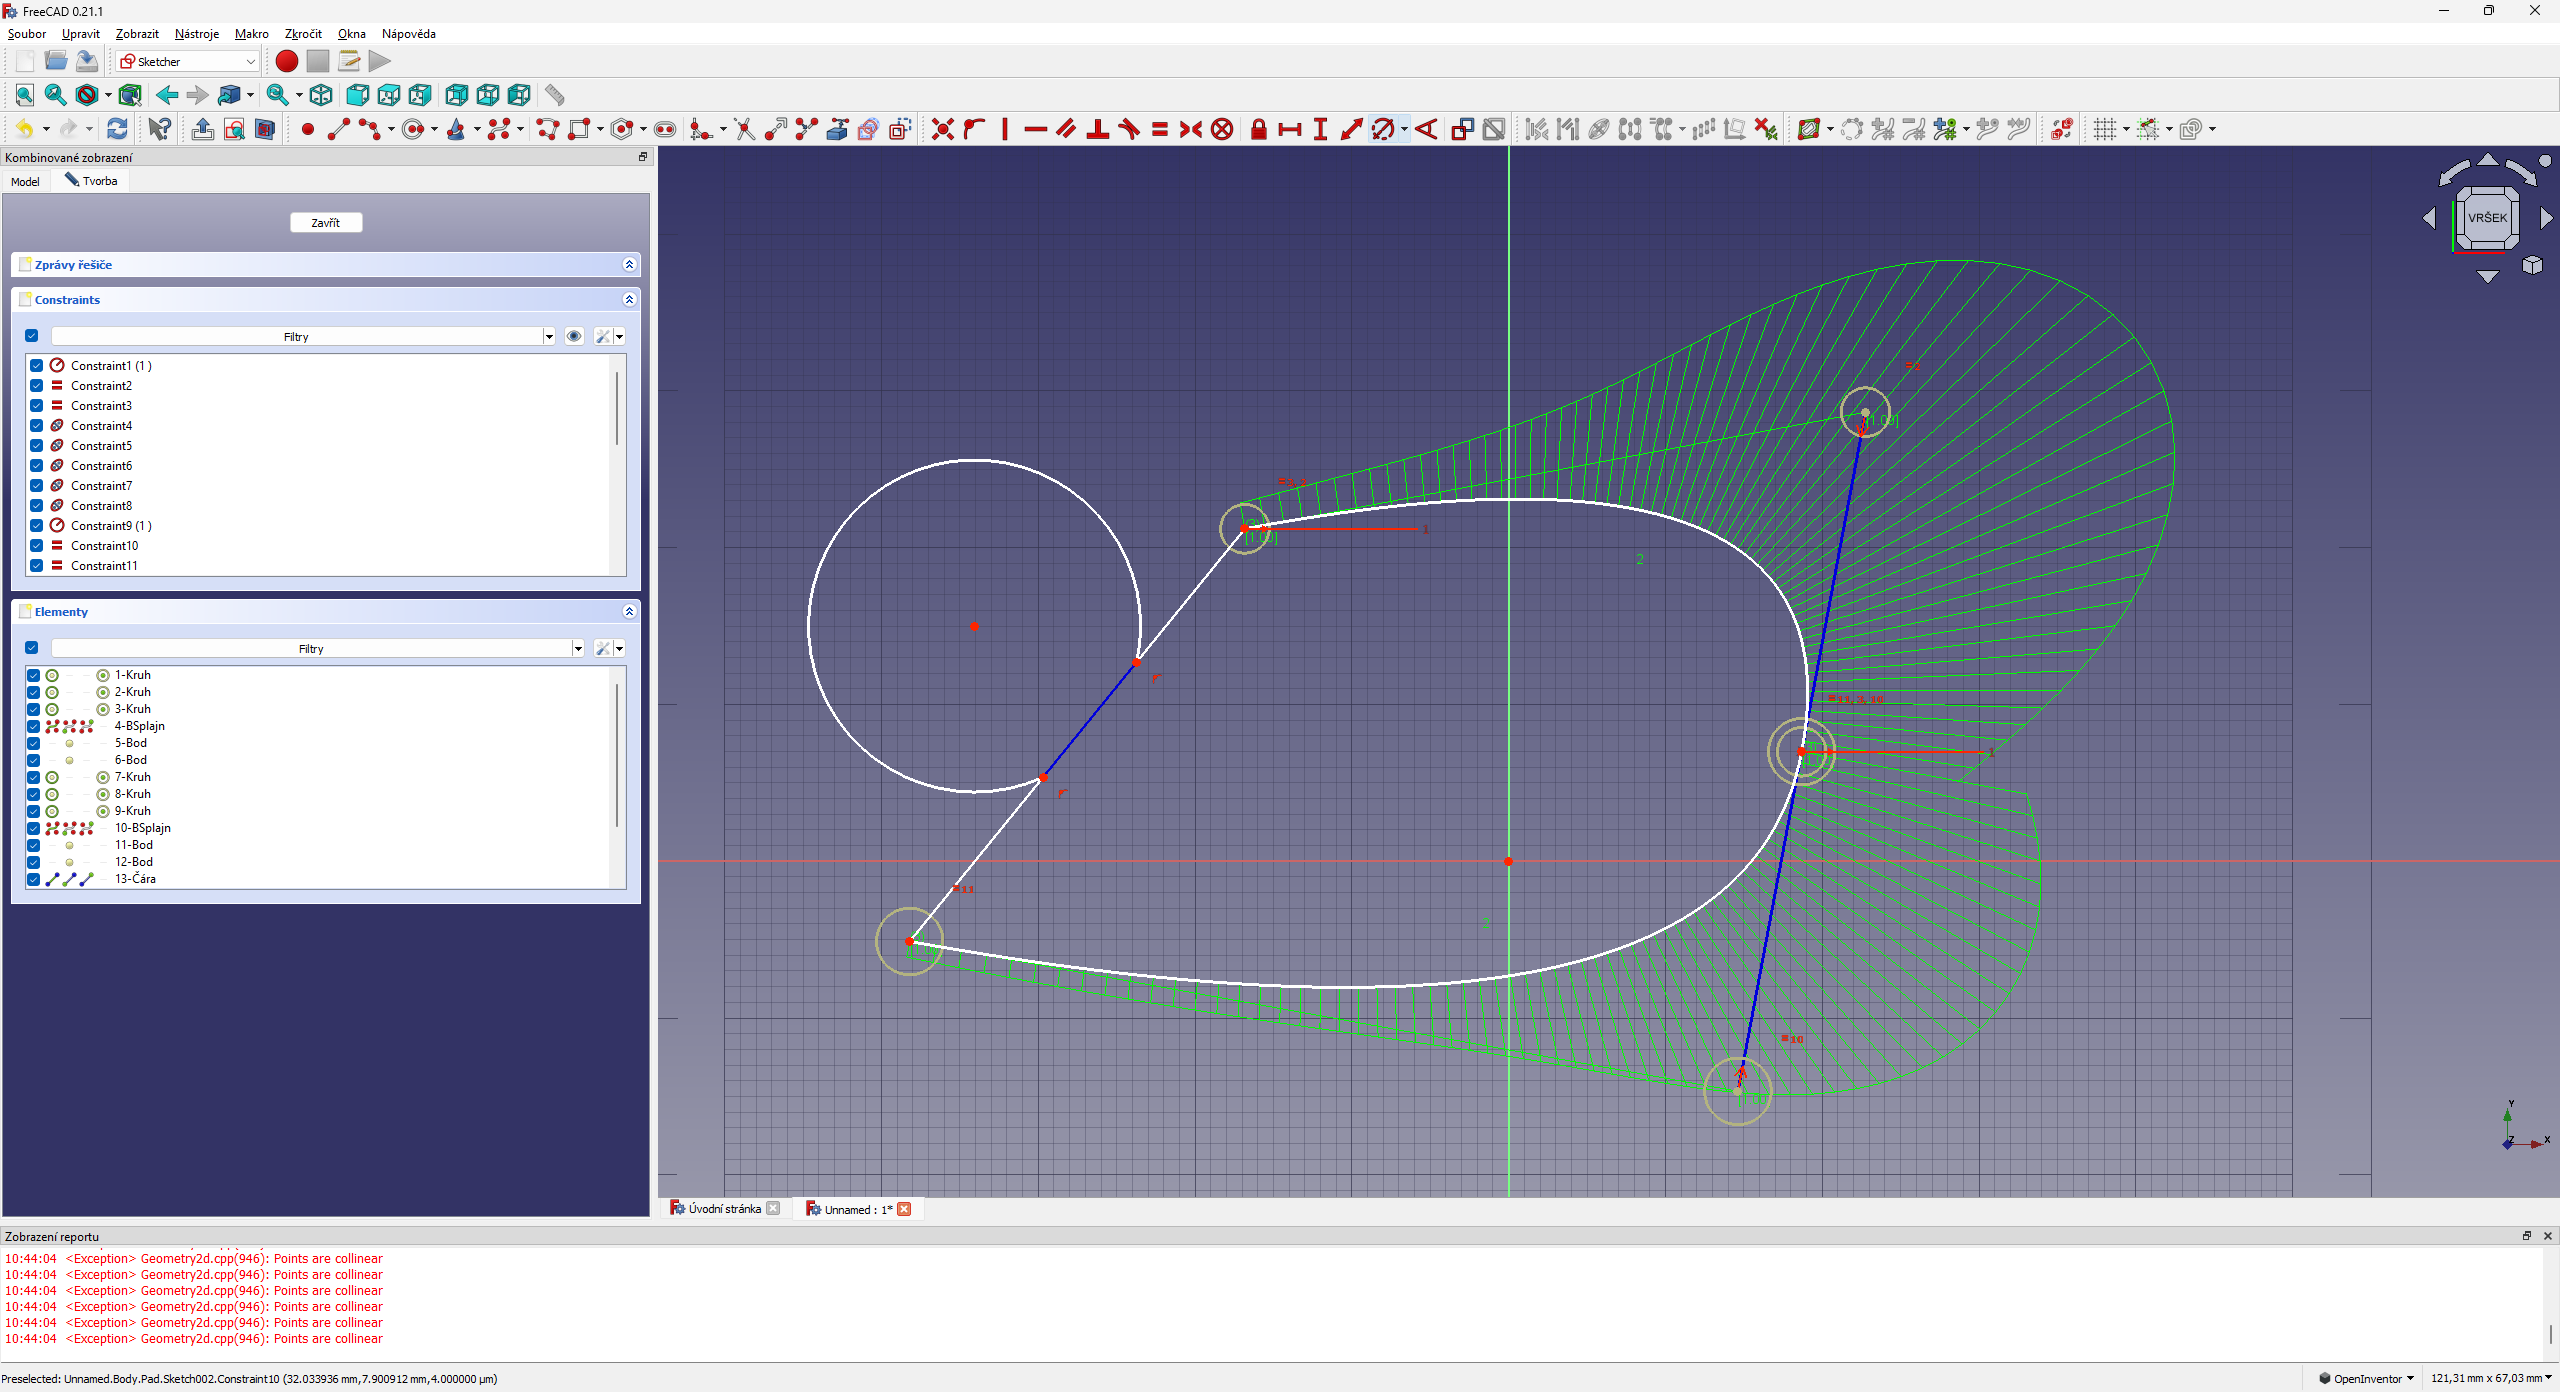Apply the coincident constraint tool
2560x1392 pixels.
click(x=942, y=129)
